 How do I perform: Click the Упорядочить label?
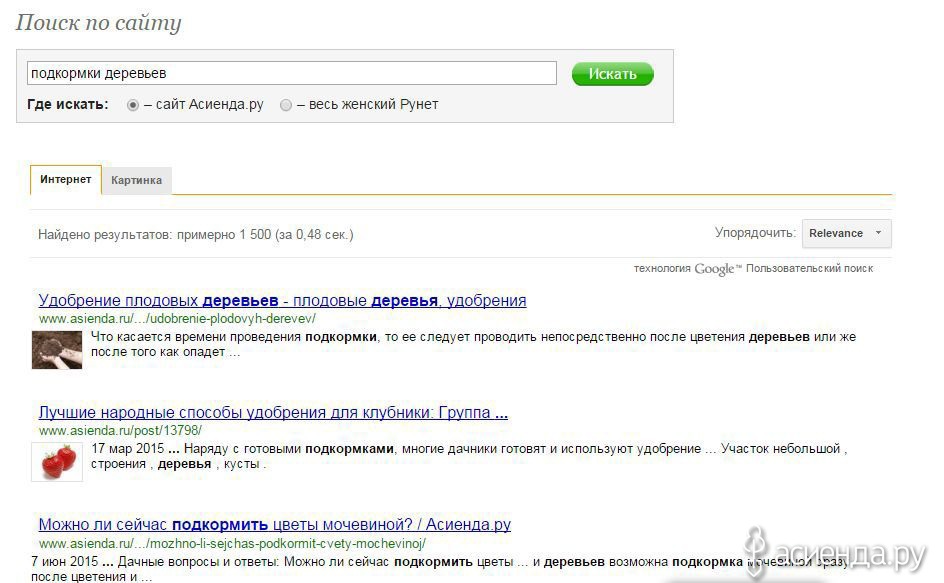tap(755, 232)
